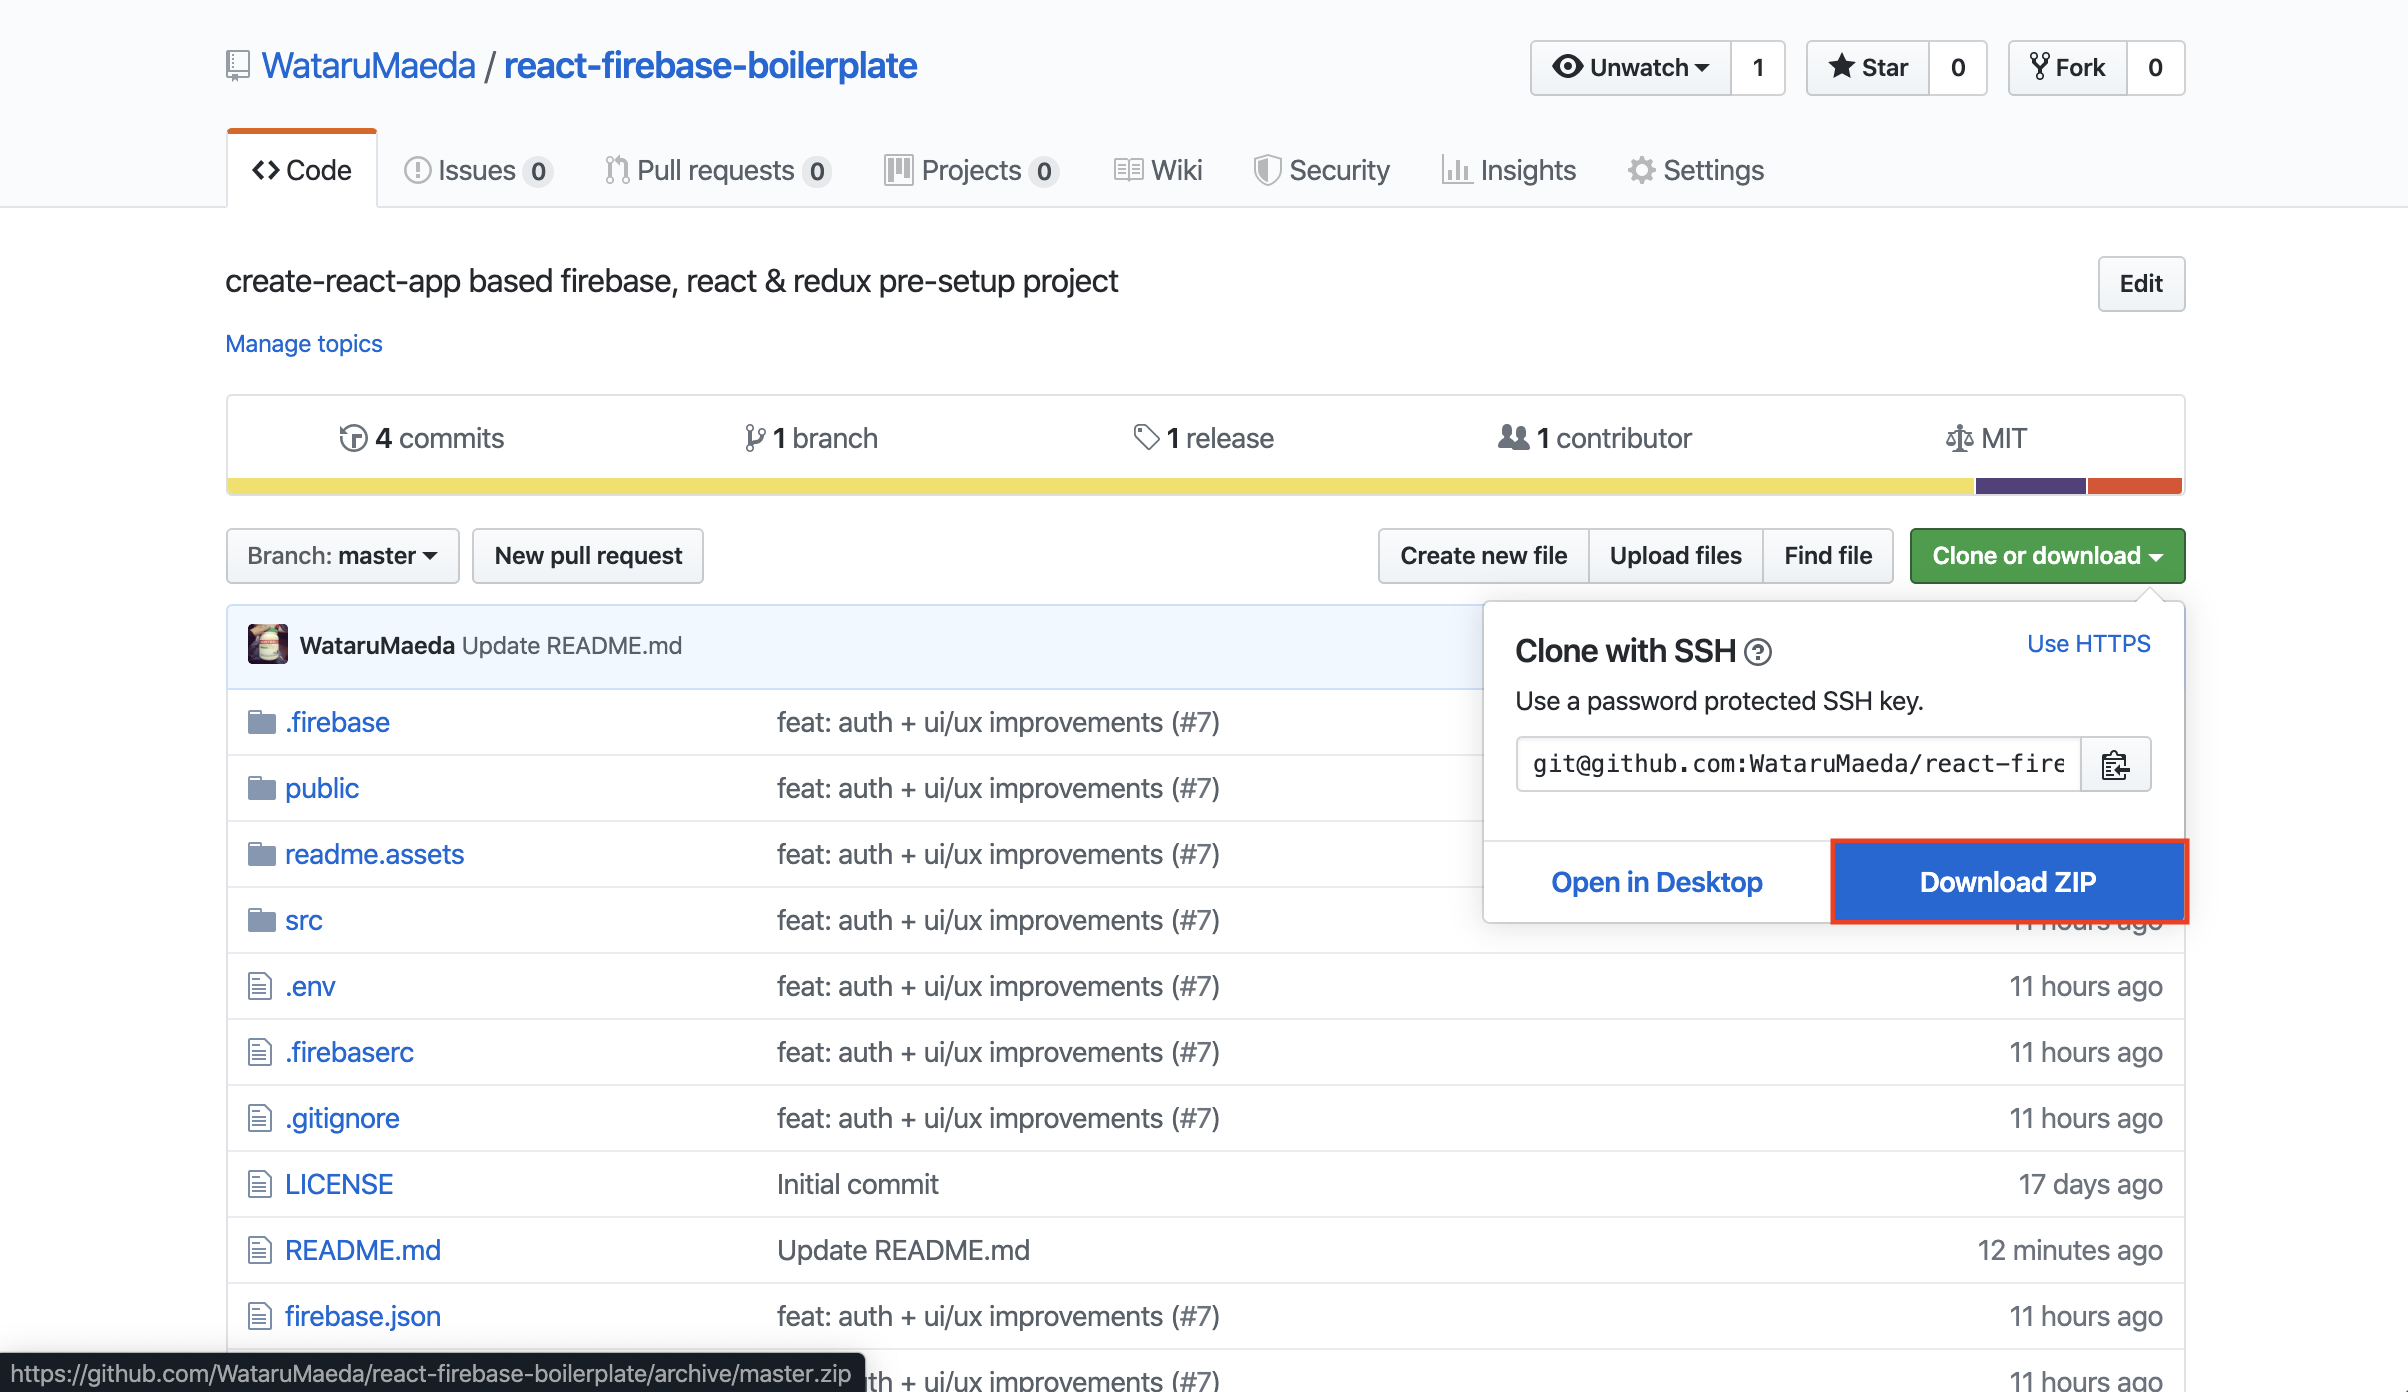The image size is (2408, 1392).
Task: Switch to the Code tab
Action: click(302, 170)
